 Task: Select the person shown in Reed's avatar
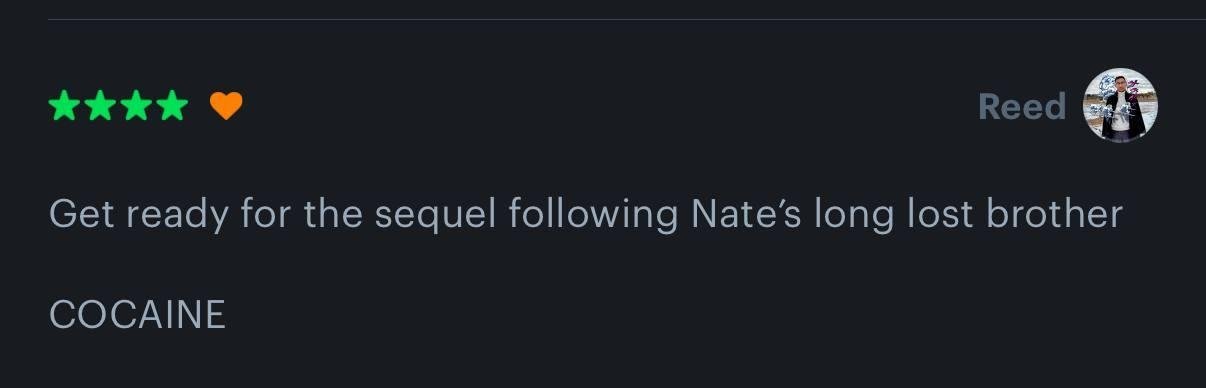tap(1122, 112)
